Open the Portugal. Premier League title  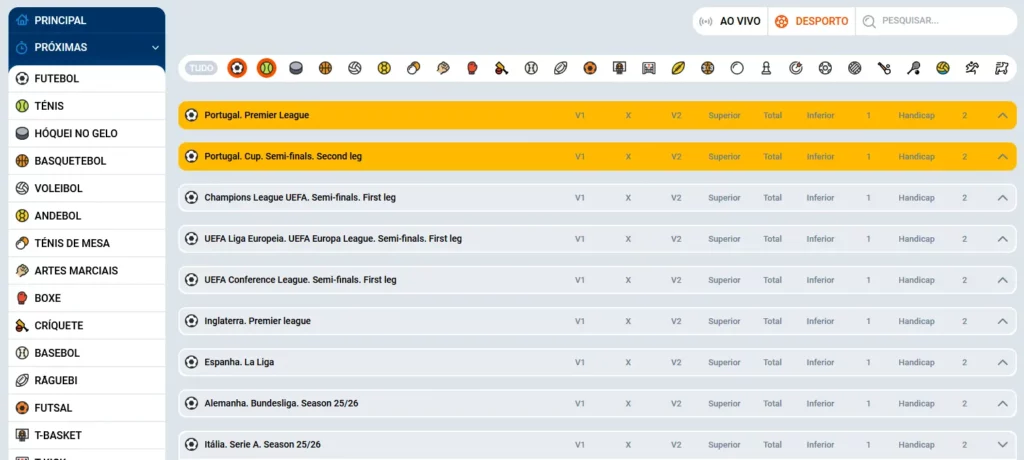(x=257, y=115)
